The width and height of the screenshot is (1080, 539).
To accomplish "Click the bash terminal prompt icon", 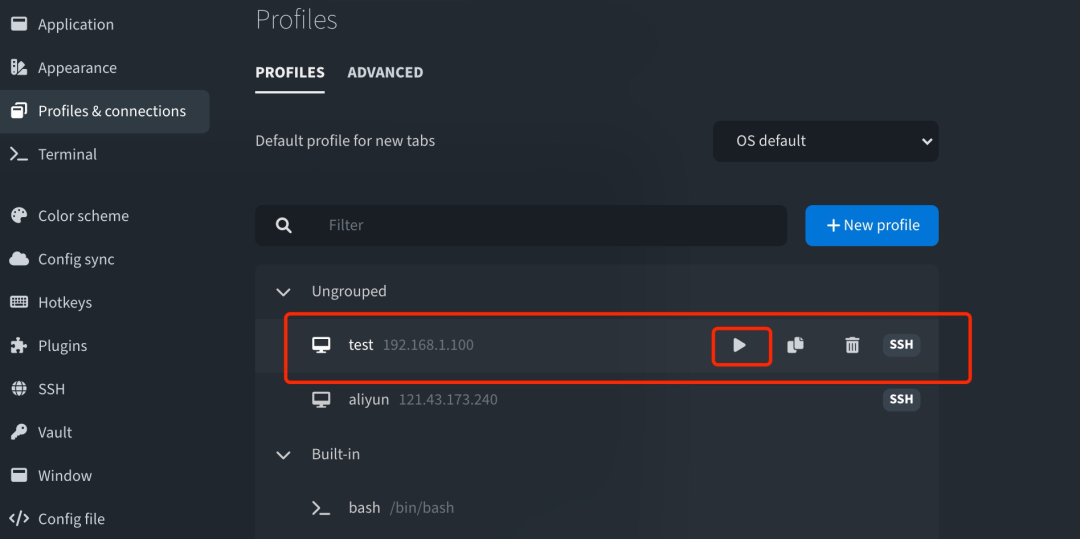I will click(321, 508).
